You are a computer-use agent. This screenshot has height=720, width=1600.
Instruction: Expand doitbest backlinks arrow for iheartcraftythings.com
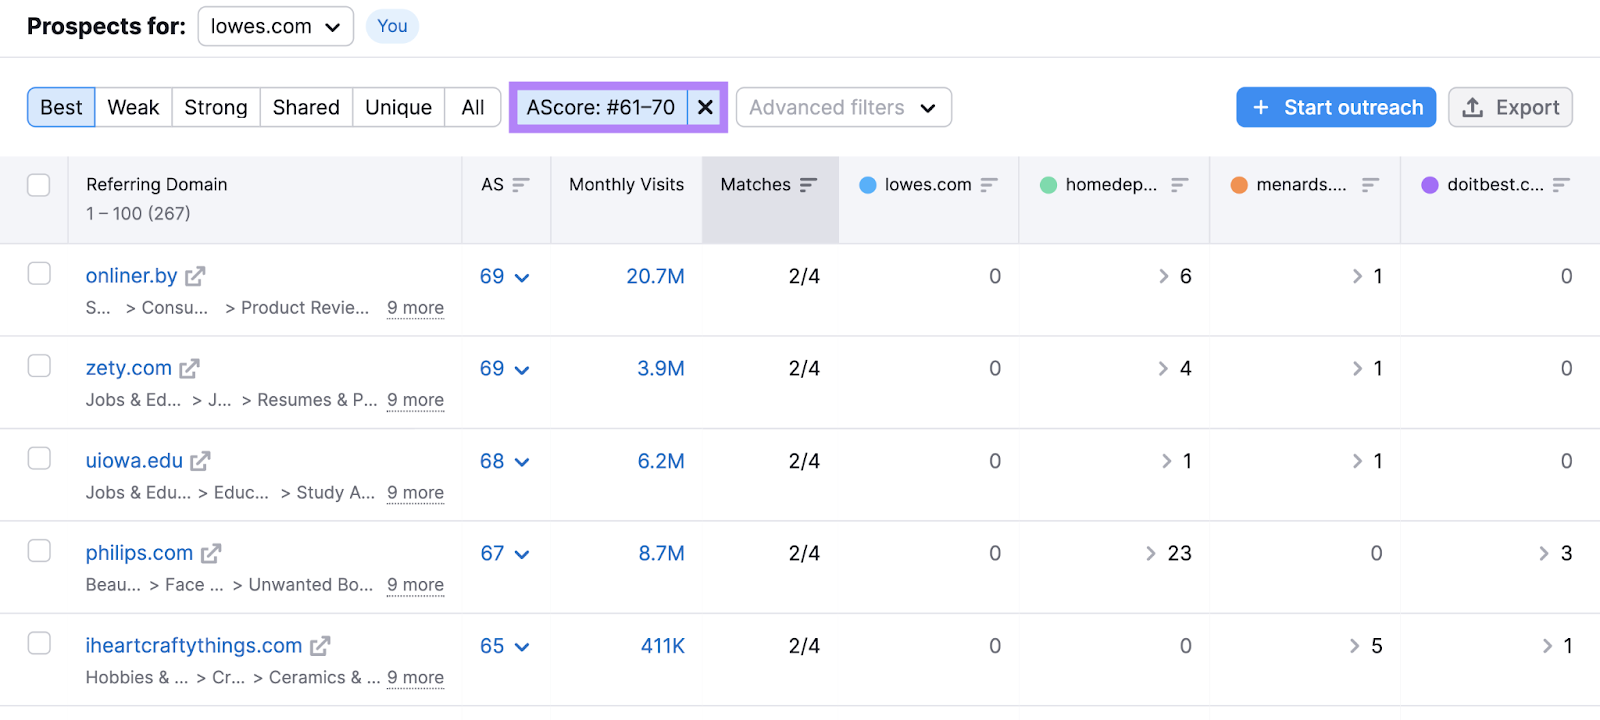(x=1547, y=646)
